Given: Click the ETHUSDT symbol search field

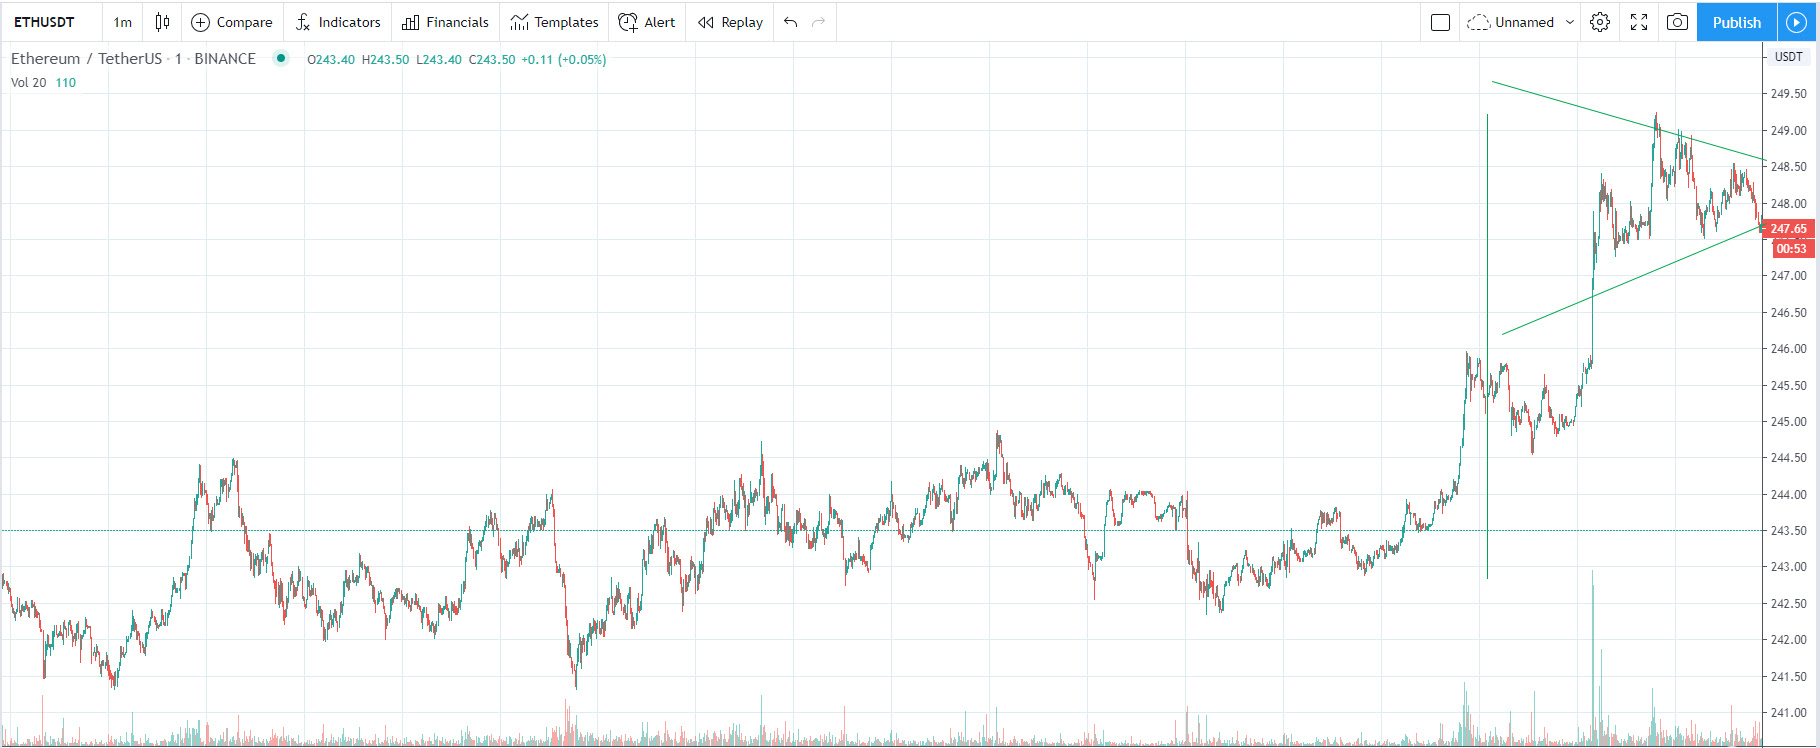Looking at the screenshot, I should (x=45, y=22).
